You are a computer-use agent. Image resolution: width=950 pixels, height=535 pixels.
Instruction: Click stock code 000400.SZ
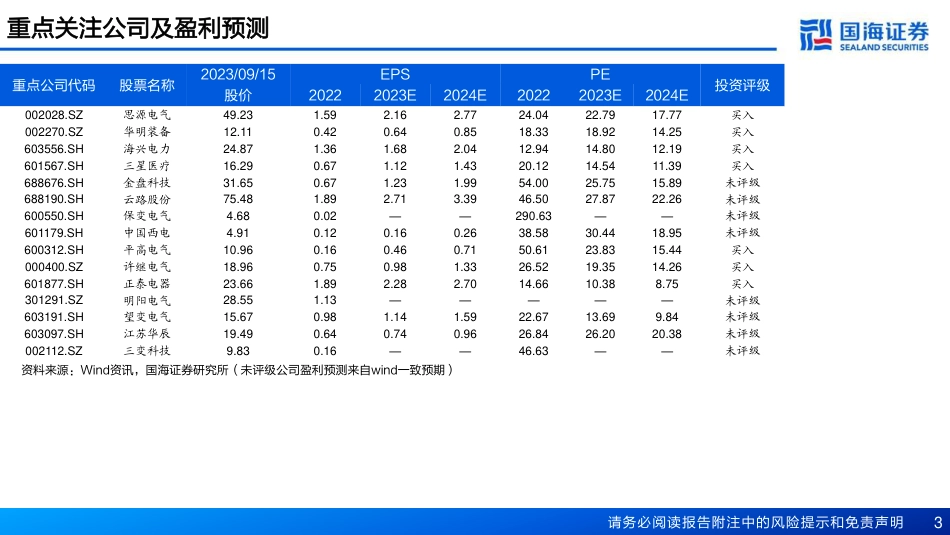coord(54,267)
